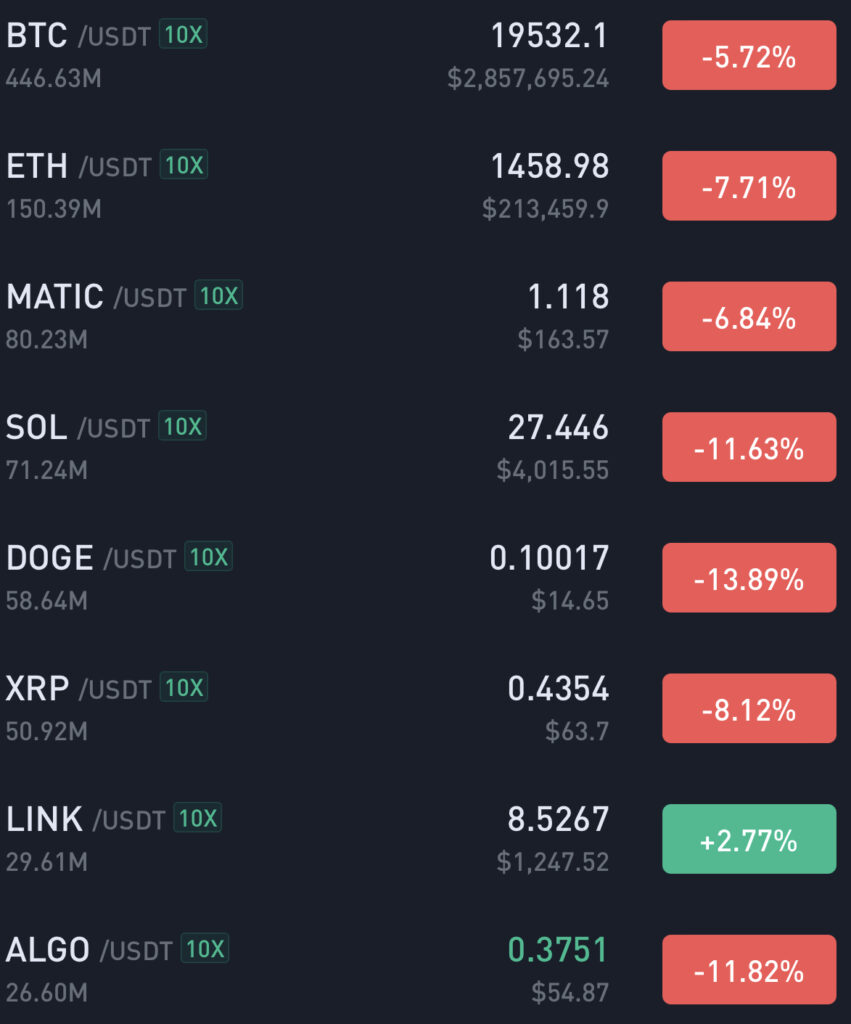Tap the -11.63% change button for SOL
Viewport: 851px width, 1024px height.
[x=748, y=448]
